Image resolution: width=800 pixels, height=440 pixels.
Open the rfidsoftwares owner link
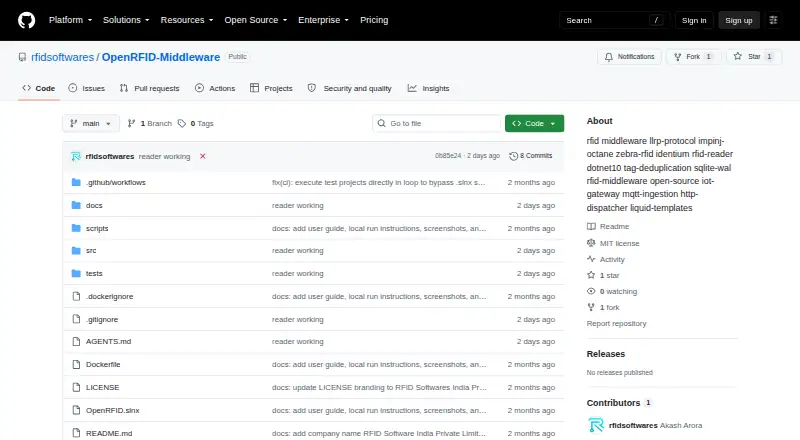pyautogui.click(x=63, y=57)
